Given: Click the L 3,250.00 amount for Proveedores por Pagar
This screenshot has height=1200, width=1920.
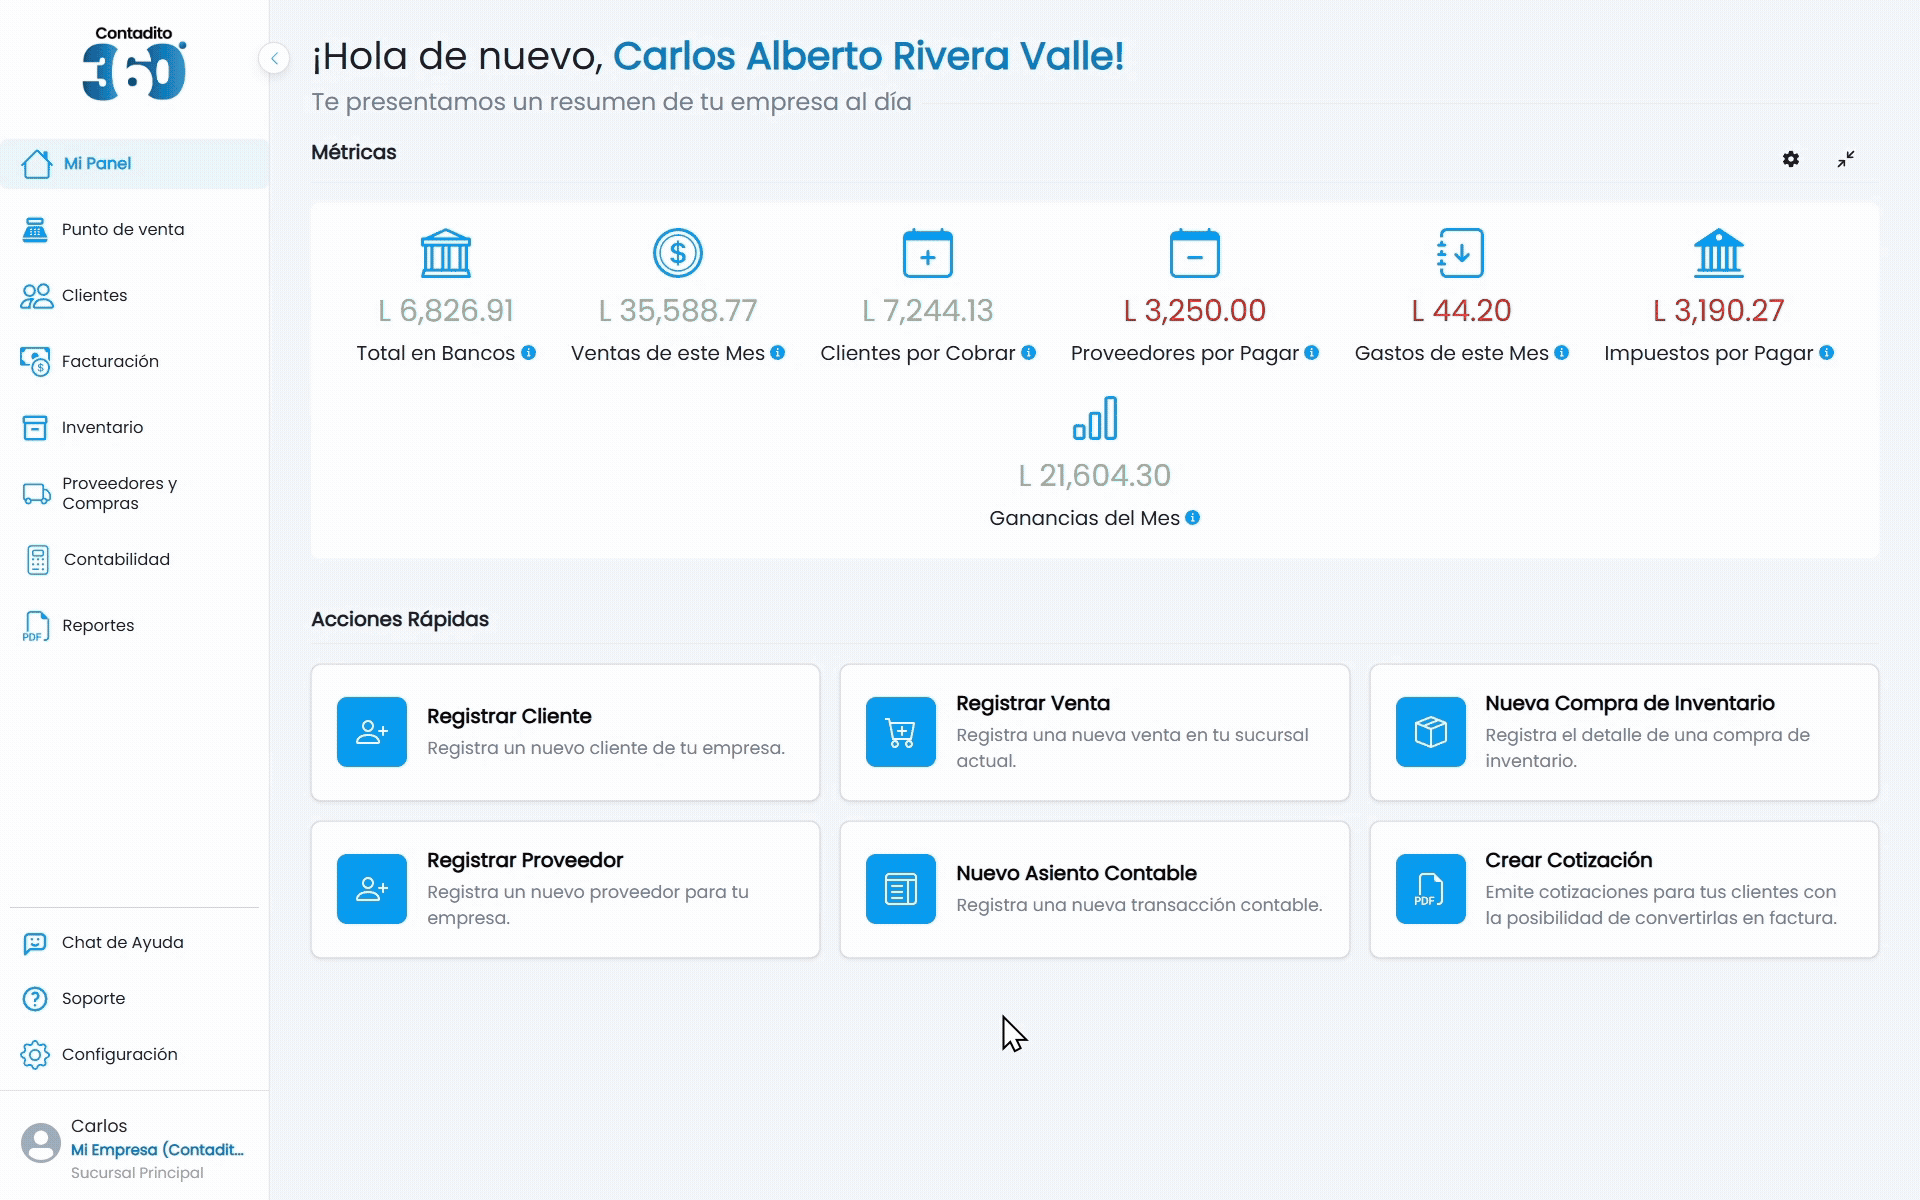Looking at the screenshot, I should coord(1195,311).
